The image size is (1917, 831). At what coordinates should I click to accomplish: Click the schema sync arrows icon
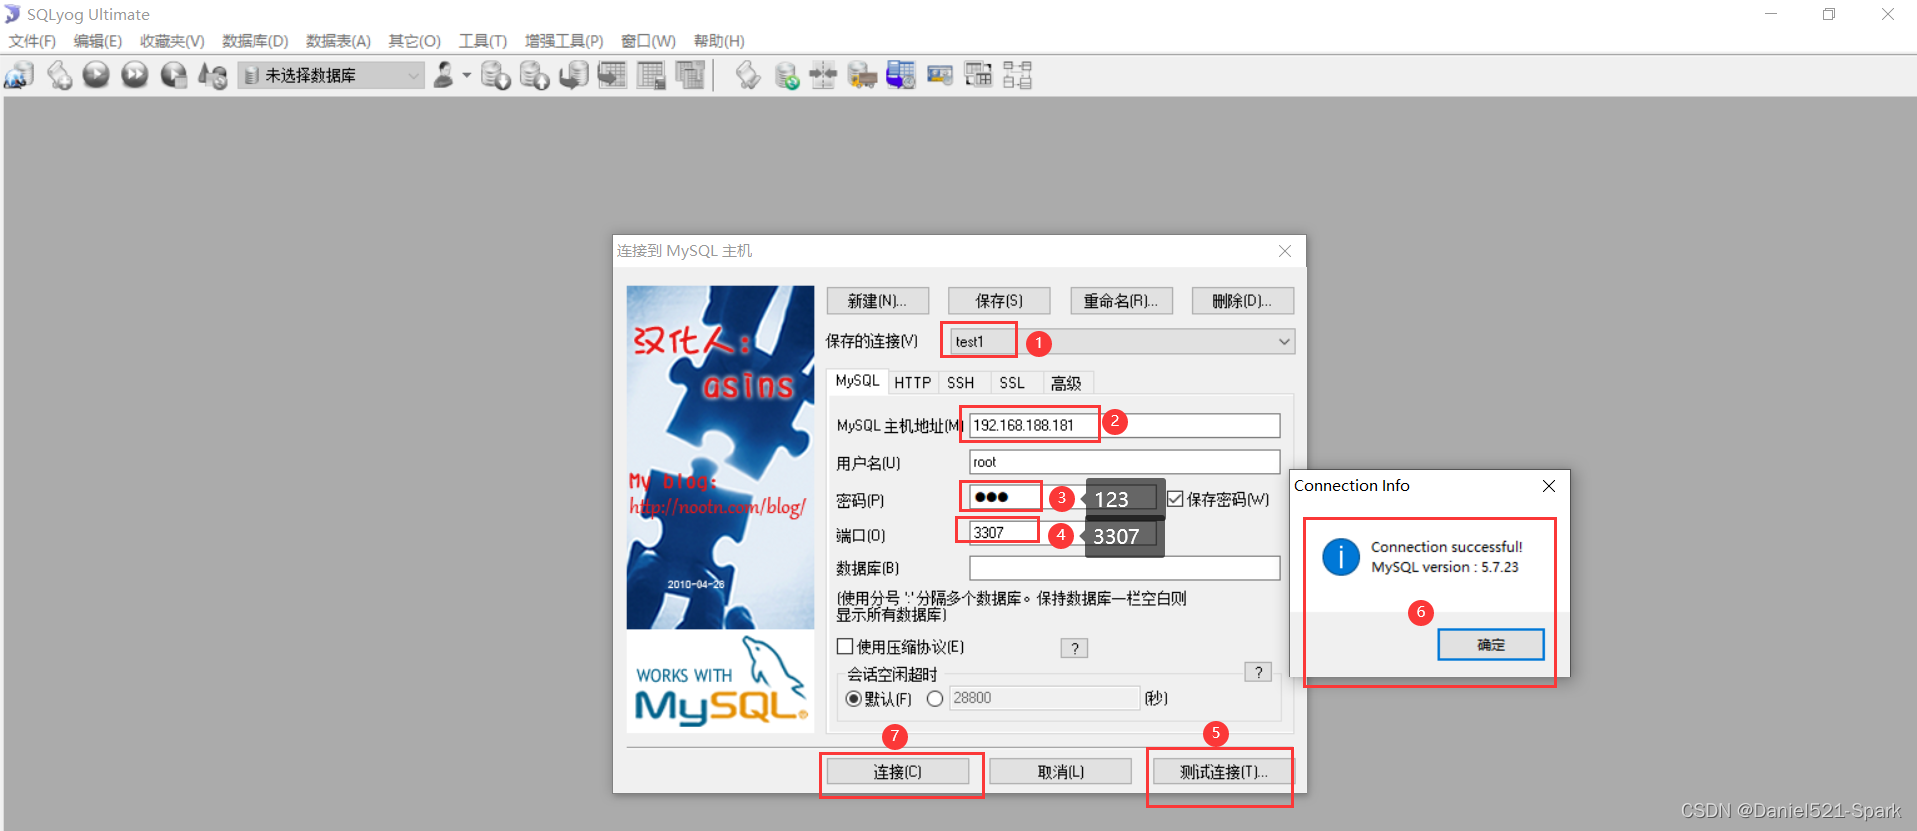pos(823,75)
